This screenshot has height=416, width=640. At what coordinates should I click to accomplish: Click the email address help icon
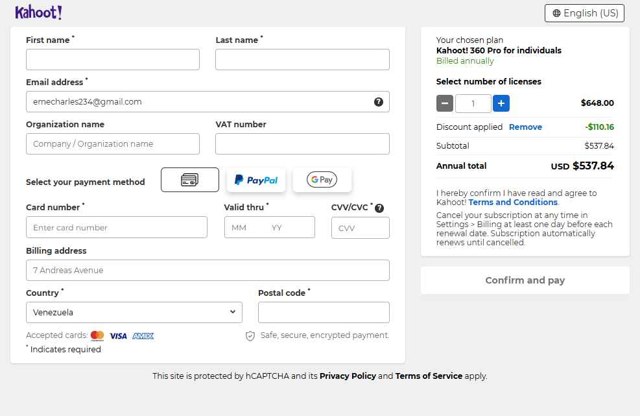pyautogui.click(x=378, y=102)
